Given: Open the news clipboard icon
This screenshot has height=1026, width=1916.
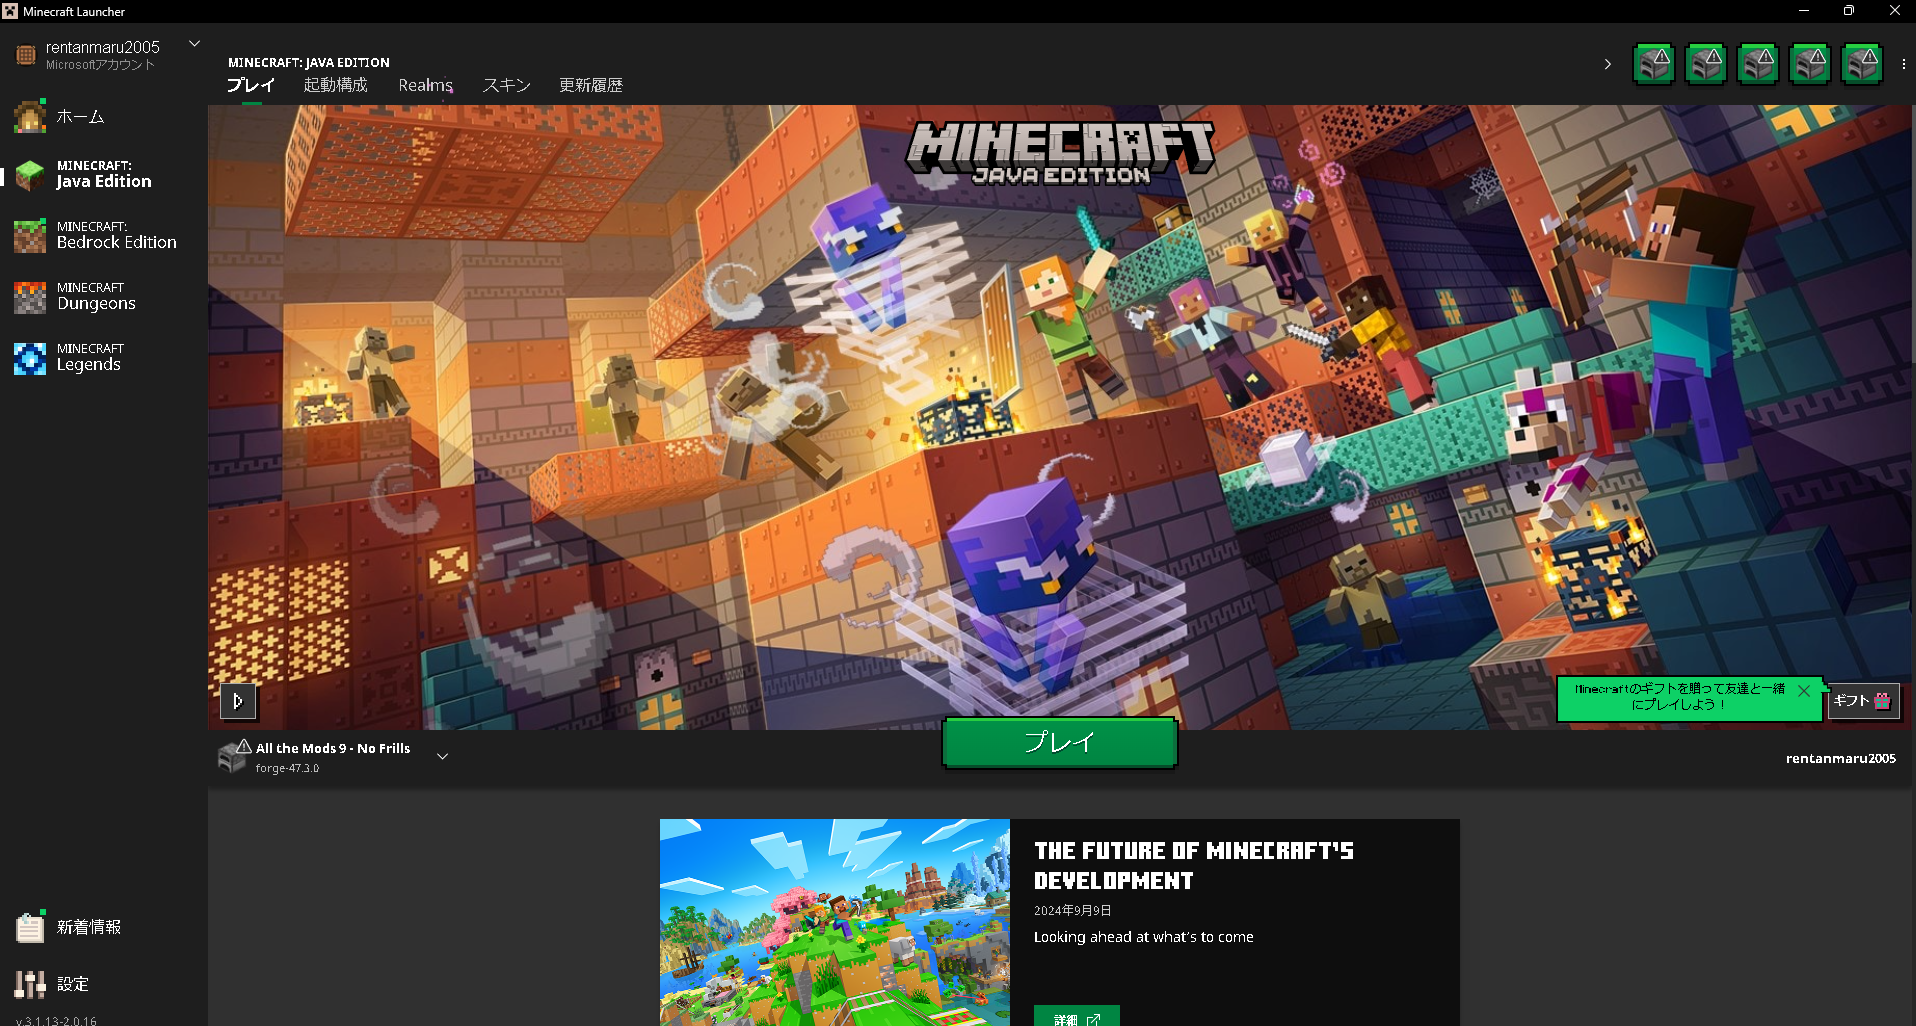Looking at the screenshot, I should click(x=30, y=928).
